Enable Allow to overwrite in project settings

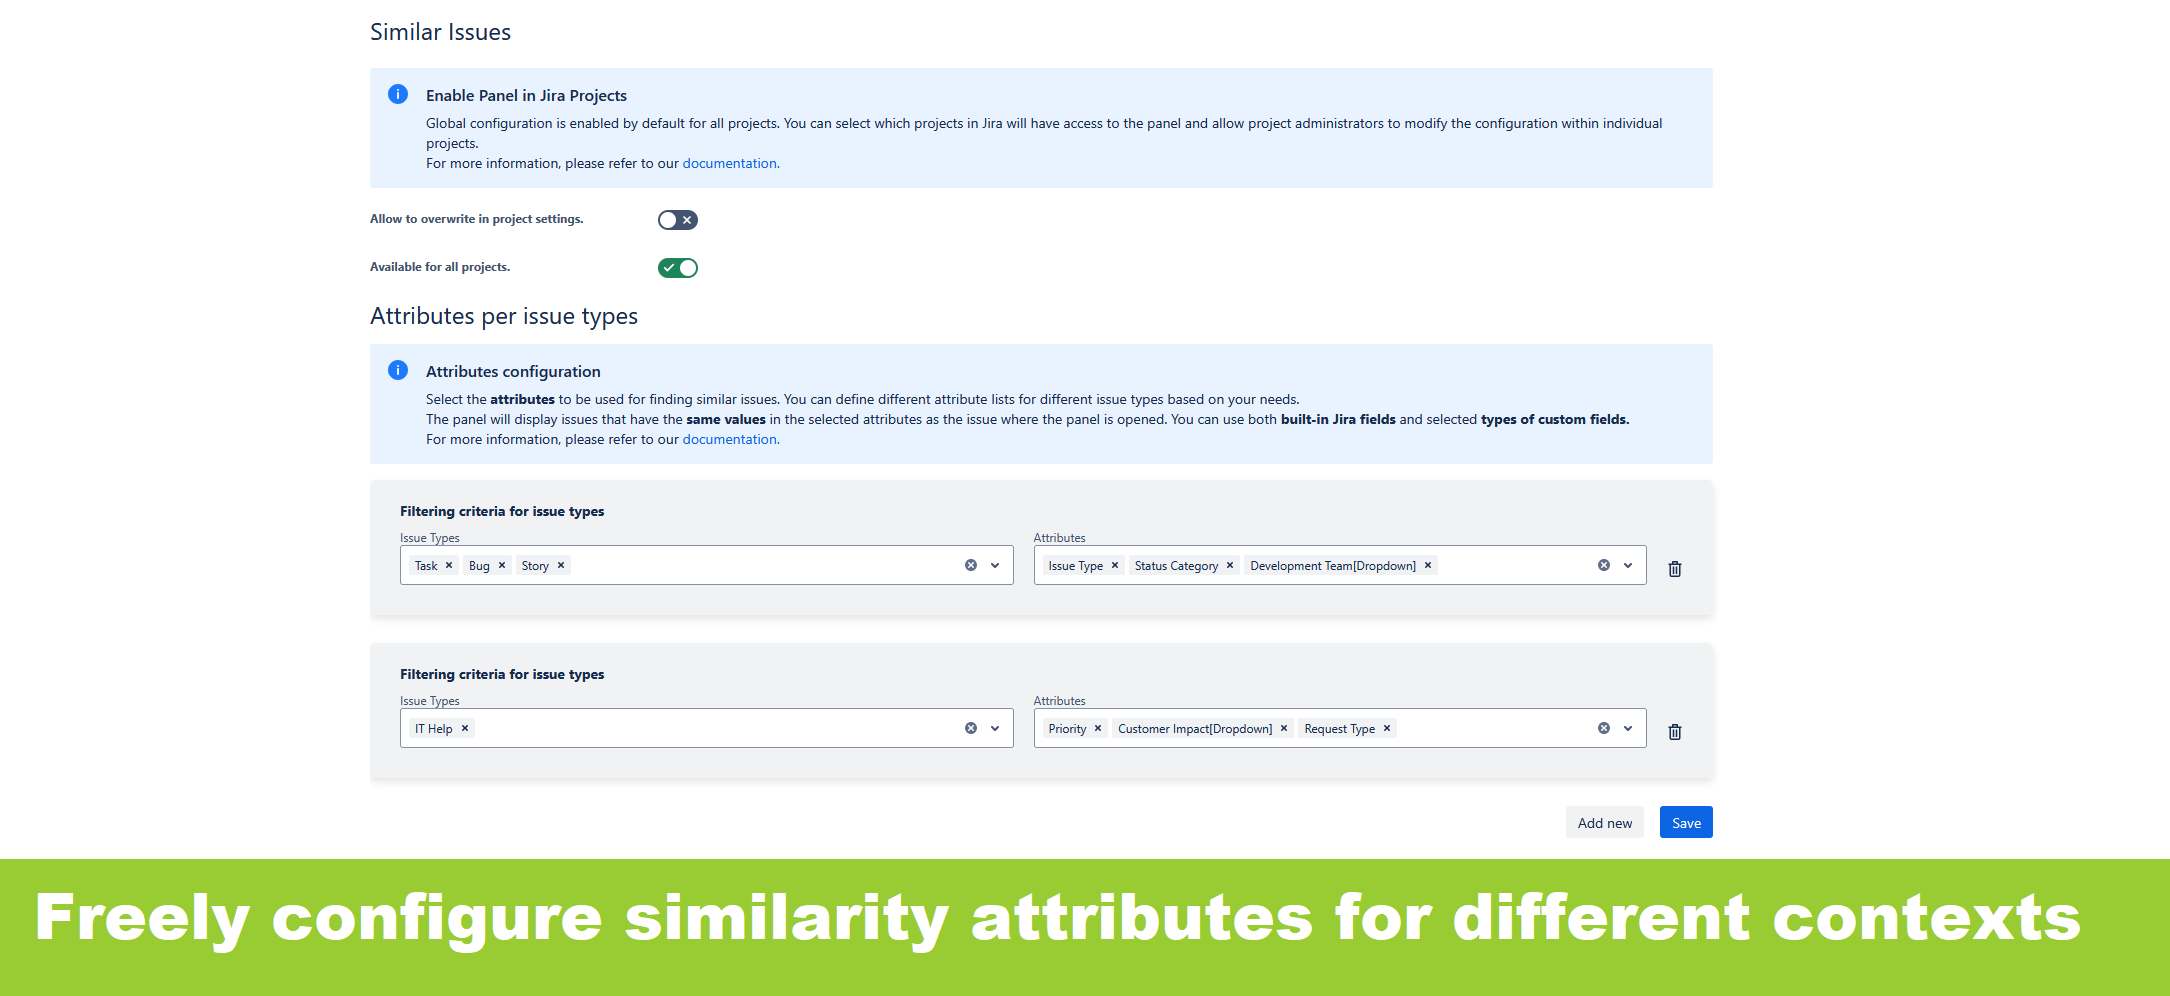pos(677,220)
